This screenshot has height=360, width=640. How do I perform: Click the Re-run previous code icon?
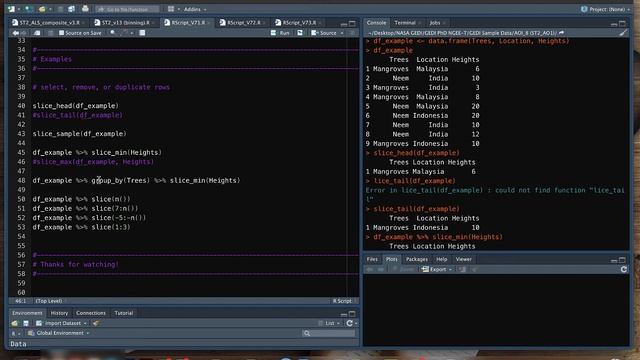click(x=300, y=33)
